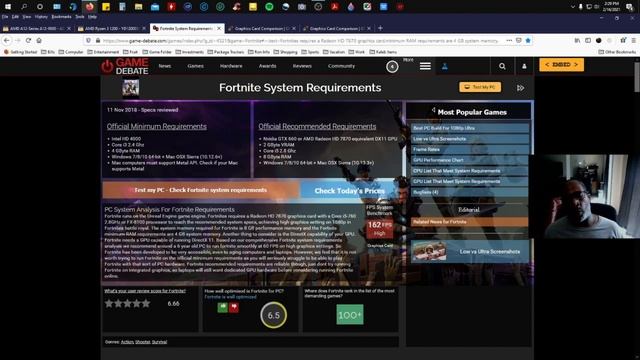This screenshot has width=640, height=360.
Task: Click the browser back arrow
Action: tap(7, 40)
